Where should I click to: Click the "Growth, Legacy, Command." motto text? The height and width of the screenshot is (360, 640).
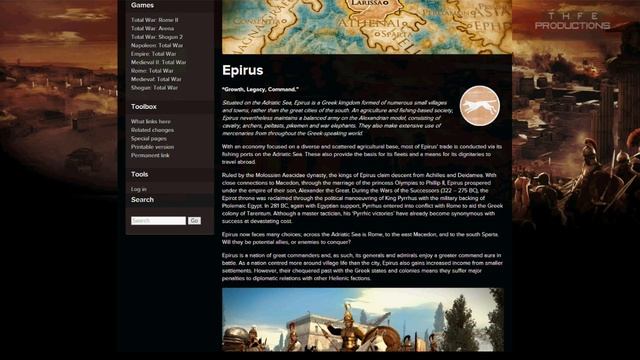coord(260,89)
